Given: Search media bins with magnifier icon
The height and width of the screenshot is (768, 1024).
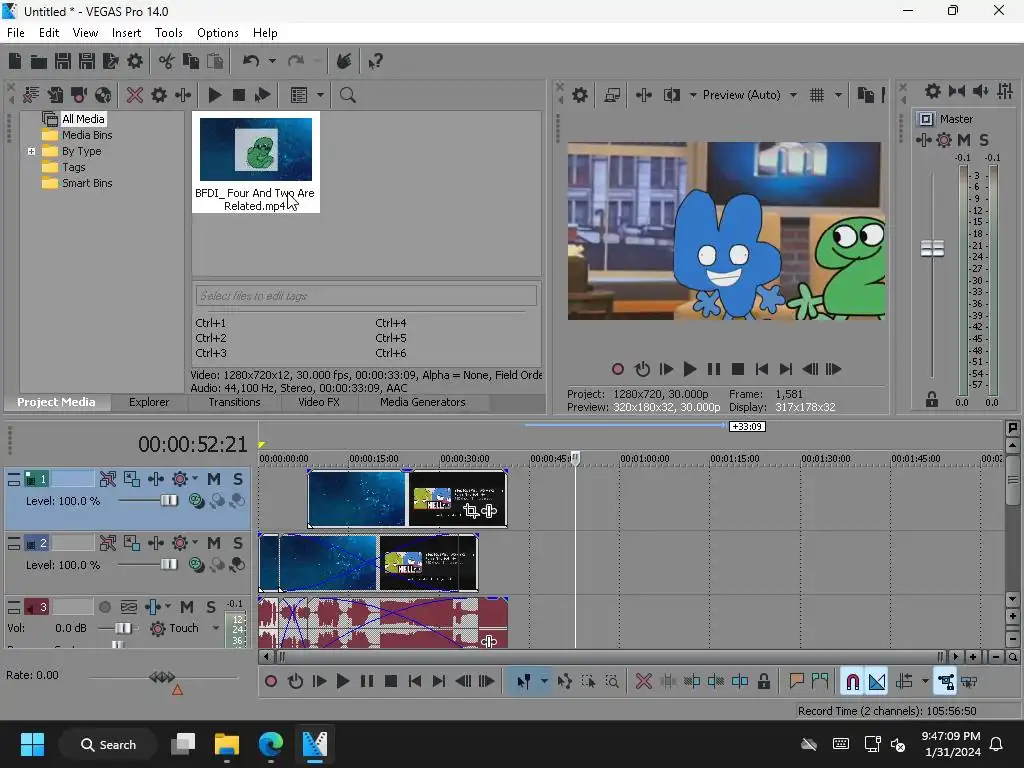Looking at the screenshot, I should pyautogui.click(x=347, y=95).
